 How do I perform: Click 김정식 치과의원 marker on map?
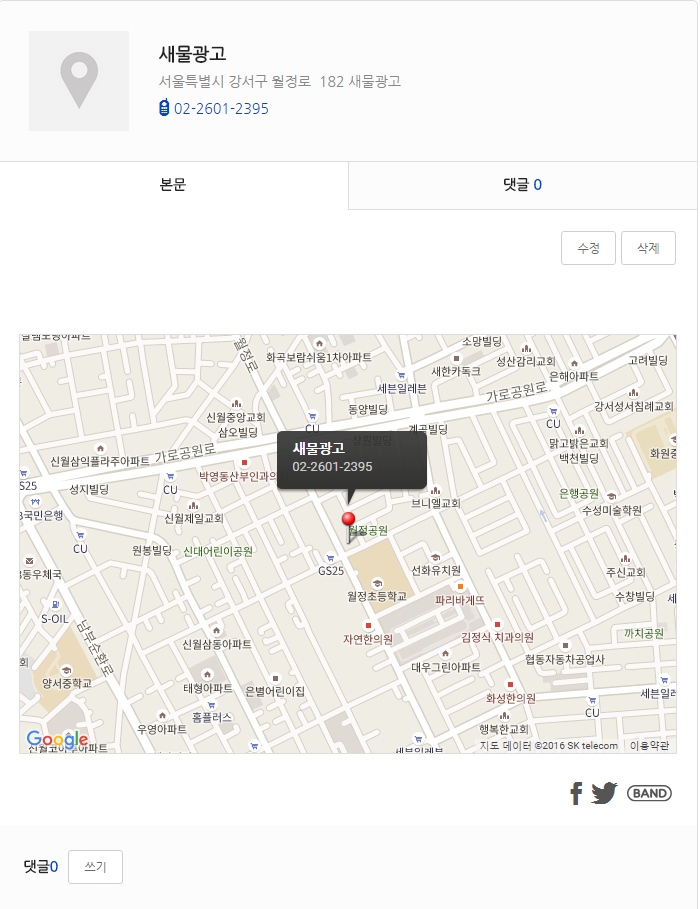point(497,624)
